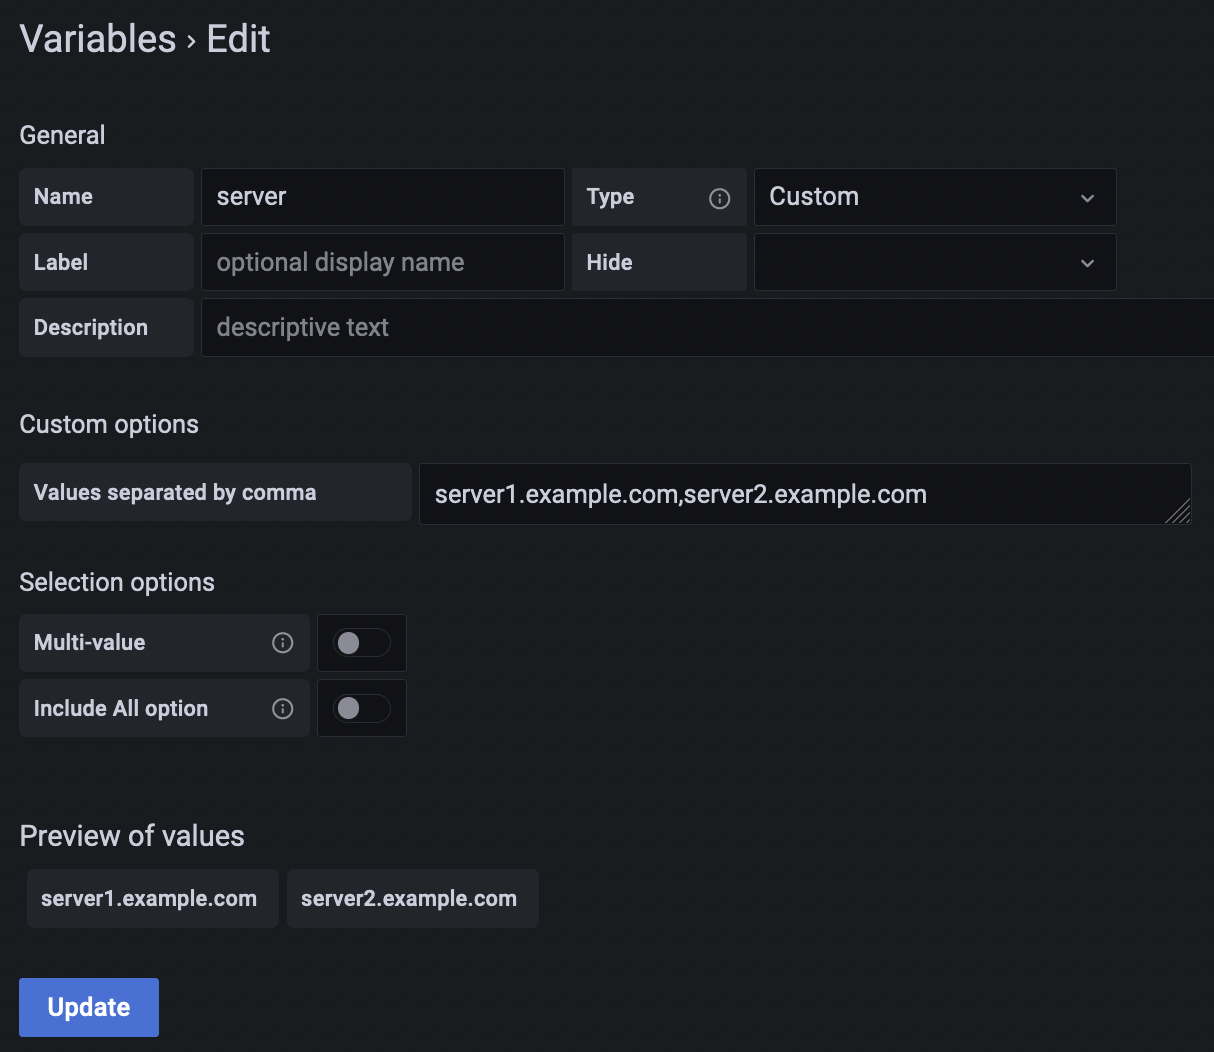Enable the Include All option toggle
Screen dimensions: 1214x1052
(361, 708)
